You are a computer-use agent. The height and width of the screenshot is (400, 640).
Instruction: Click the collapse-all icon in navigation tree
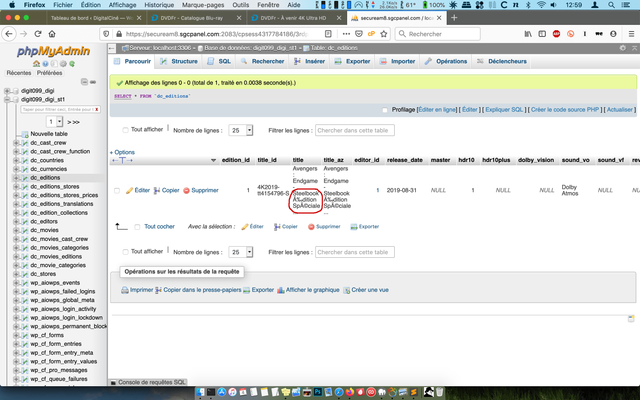[x=84, y=82]
